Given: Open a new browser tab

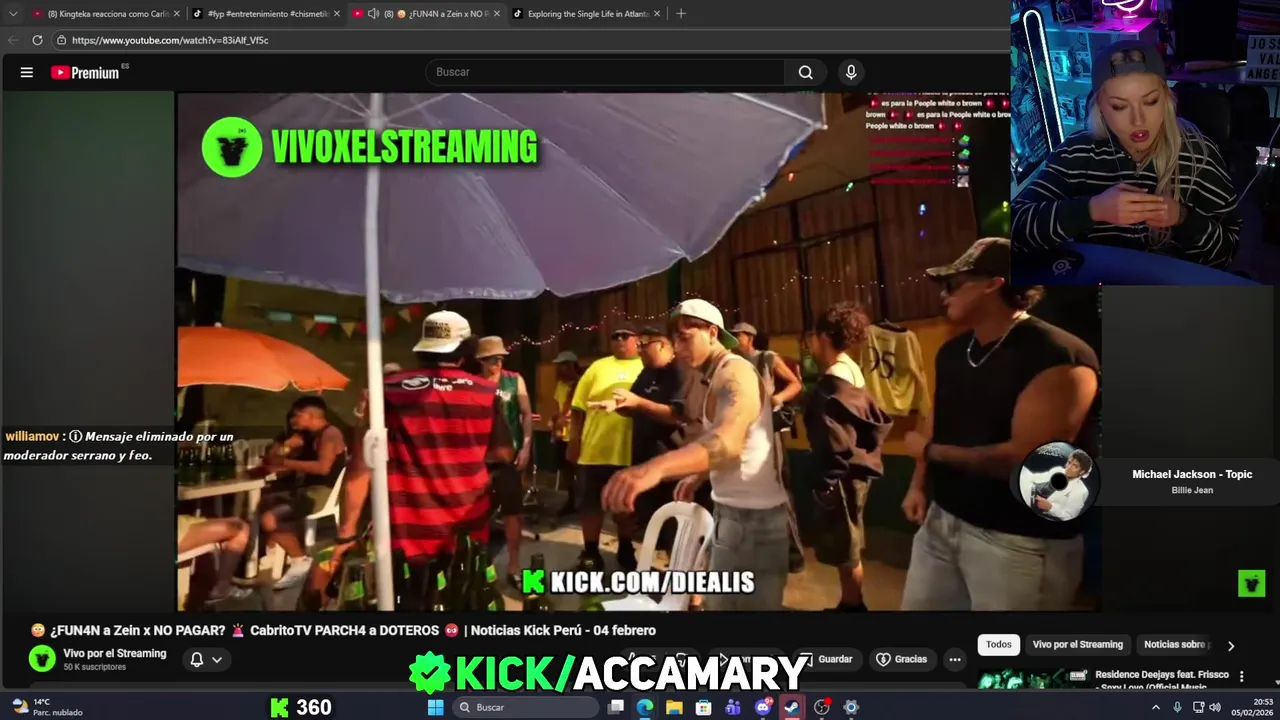Looking at the screenshot, I should pos(681,14).
